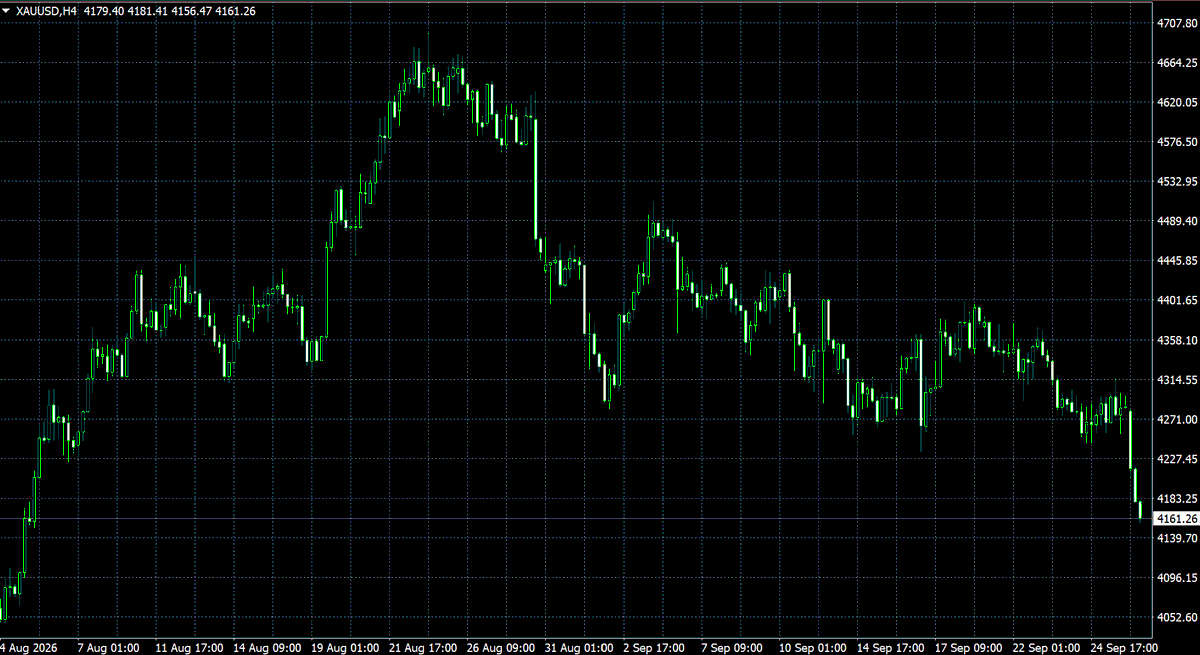Image resolution: width=1200 pixels, height=655 pixels.
Task: Click the 4183.25 price scale label
Action: (1177, 499)
